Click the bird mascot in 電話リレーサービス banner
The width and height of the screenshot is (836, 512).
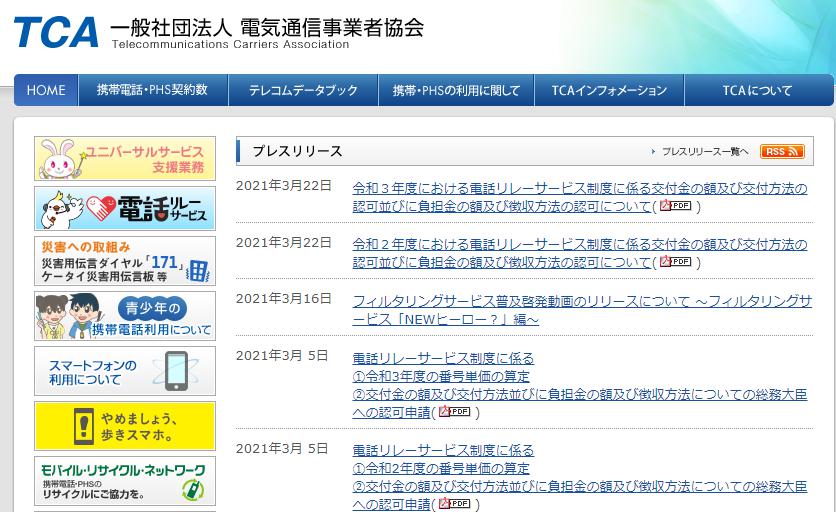tap(60, 209)
